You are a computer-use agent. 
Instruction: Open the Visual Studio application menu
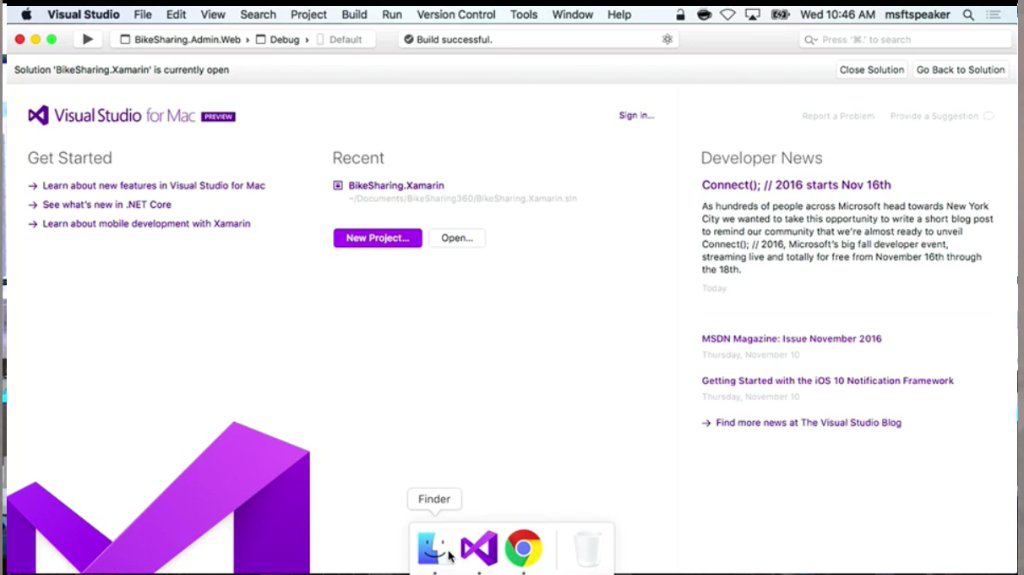tap(83, 14)
